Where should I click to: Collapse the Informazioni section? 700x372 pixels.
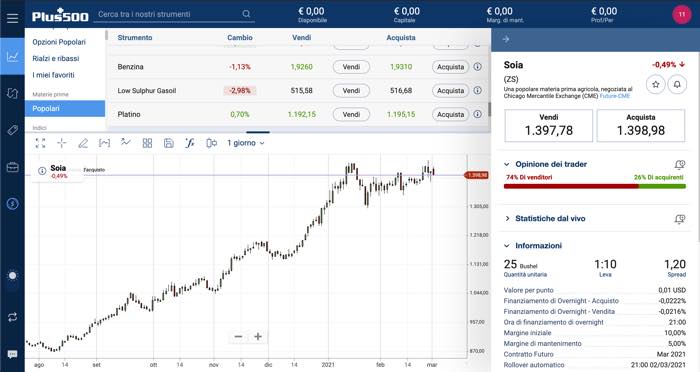point(507,246)
